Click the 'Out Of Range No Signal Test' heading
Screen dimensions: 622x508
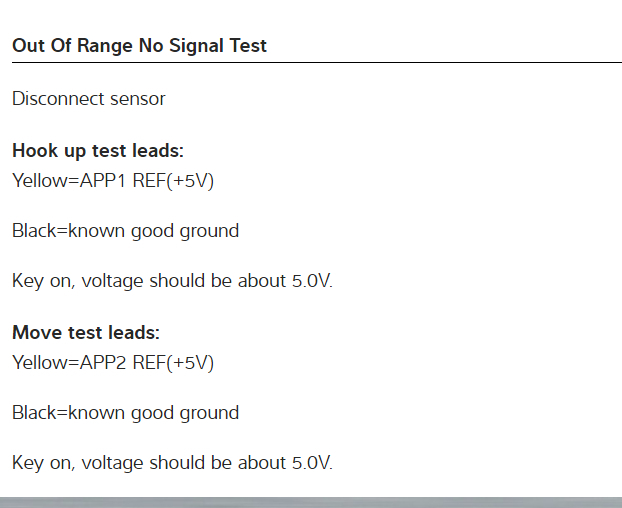[x=139, y=46]
